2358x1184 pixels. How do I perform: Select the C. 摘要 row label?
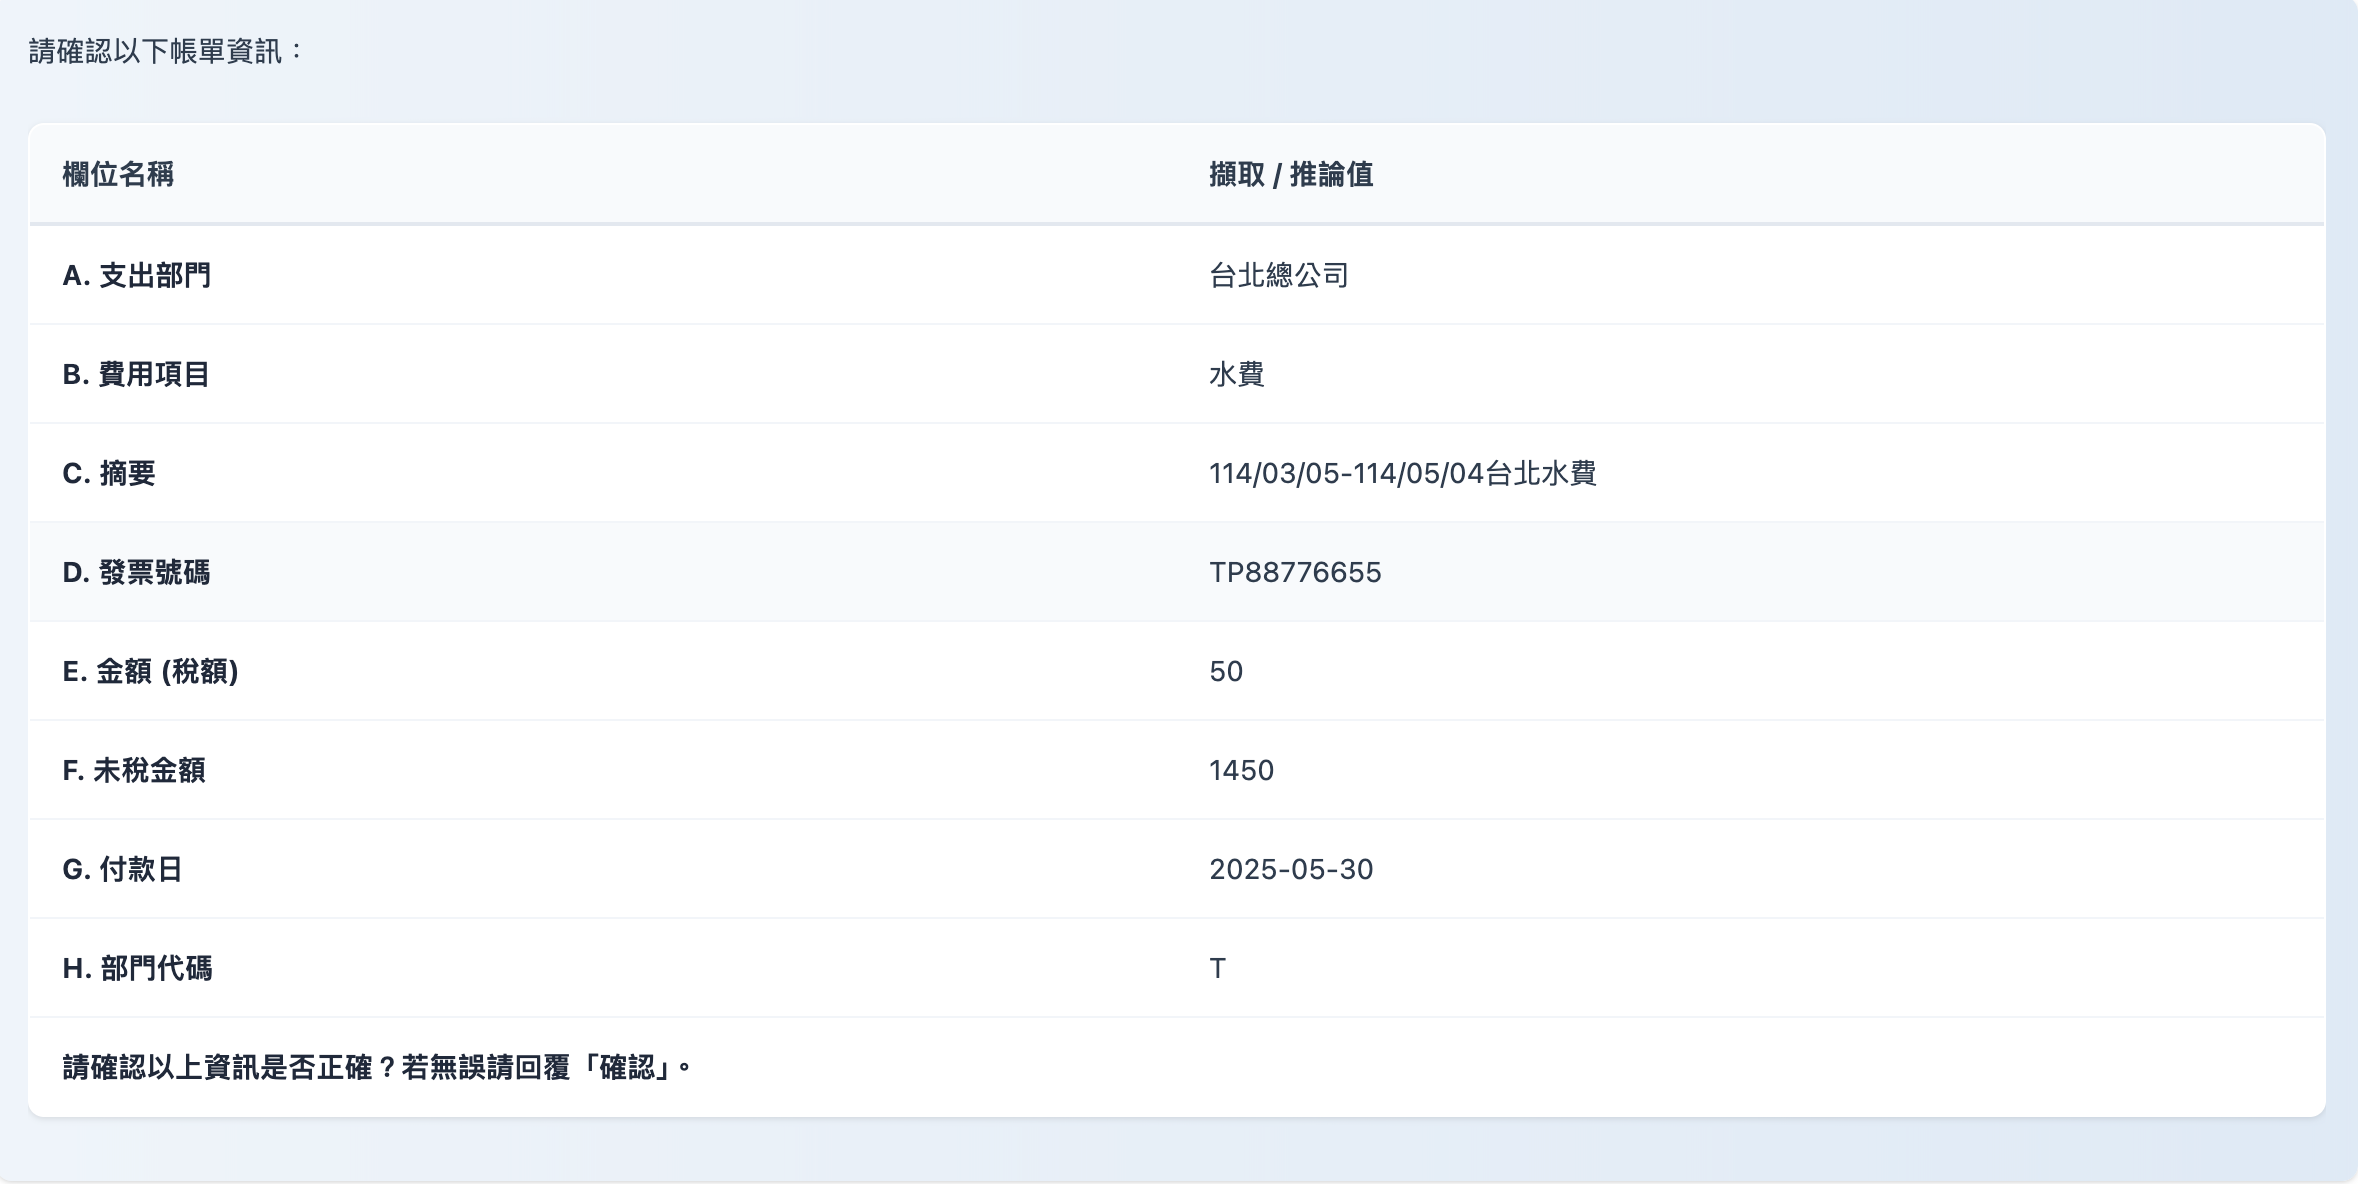pos(109,473)
